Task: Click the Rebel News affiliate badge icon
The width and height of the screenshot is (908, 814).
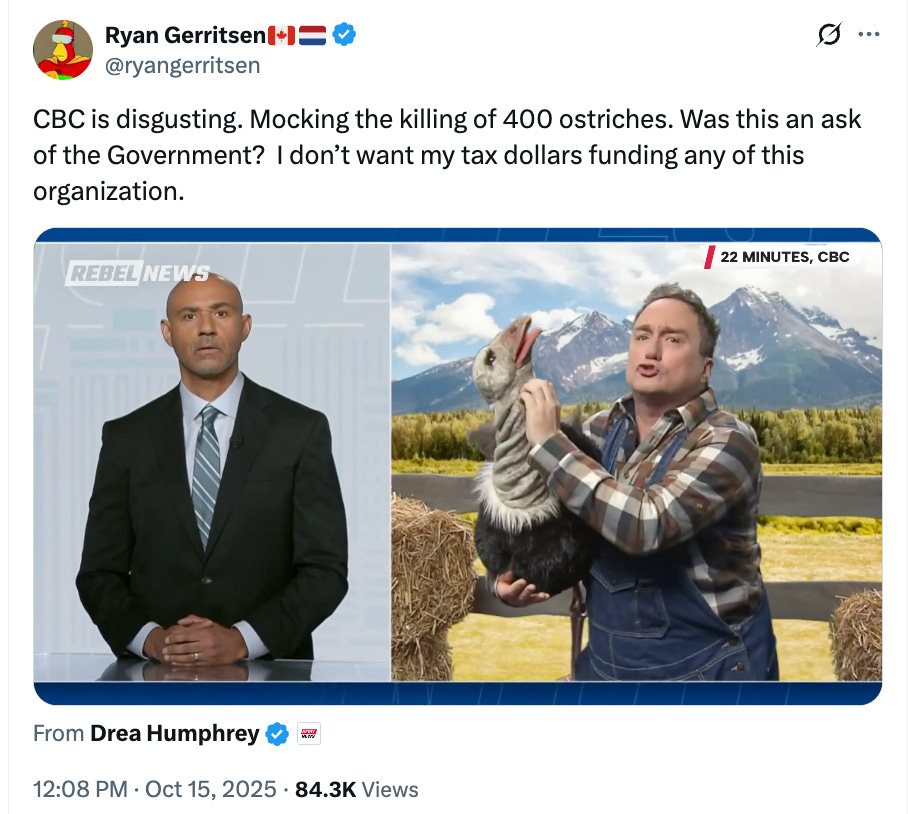Action: 309,734
